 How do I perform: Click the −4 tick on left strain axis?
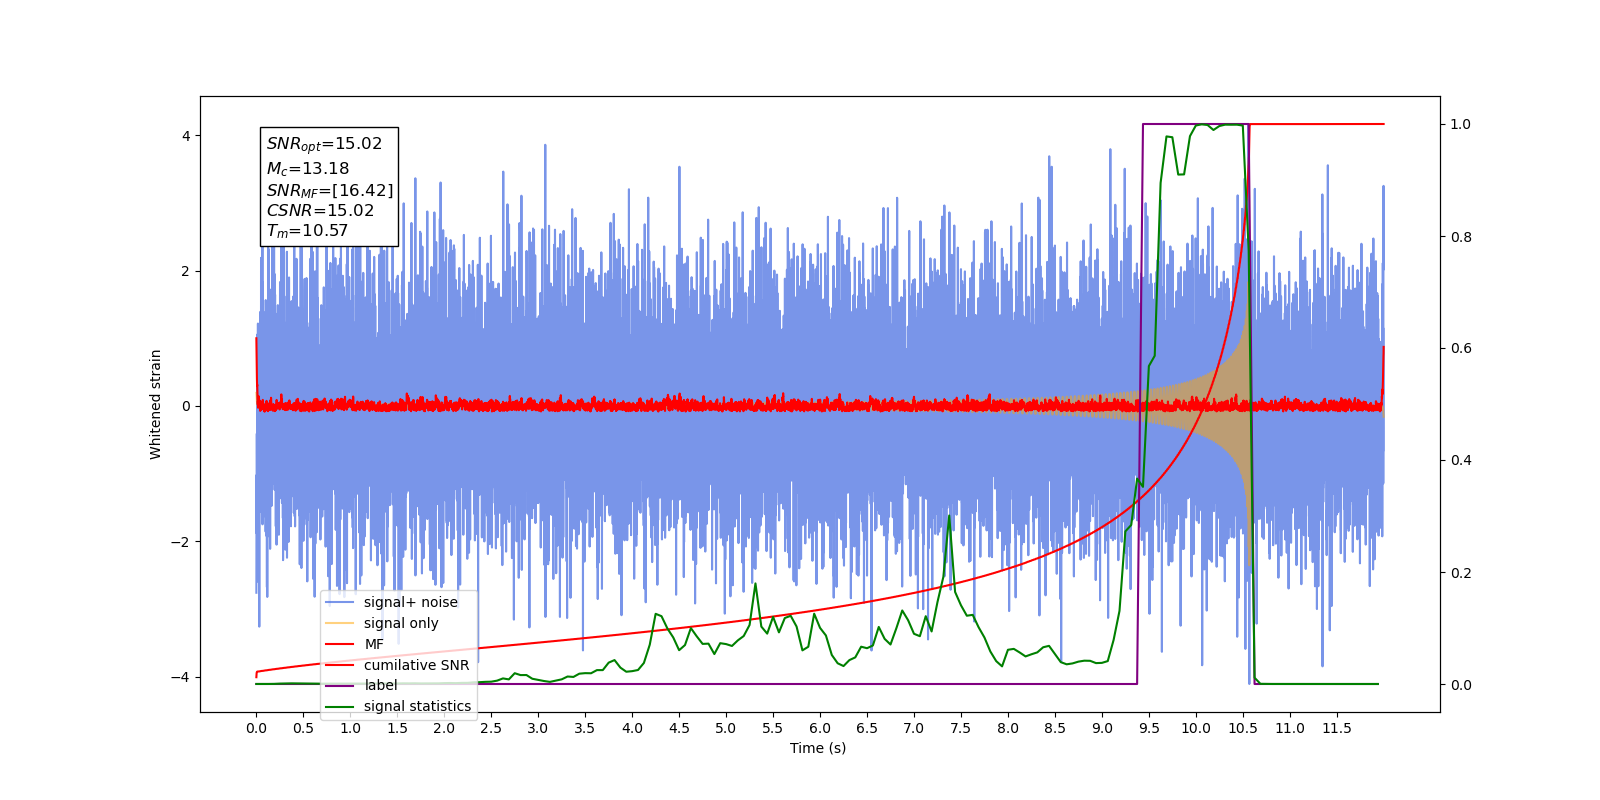pos(180,677)
